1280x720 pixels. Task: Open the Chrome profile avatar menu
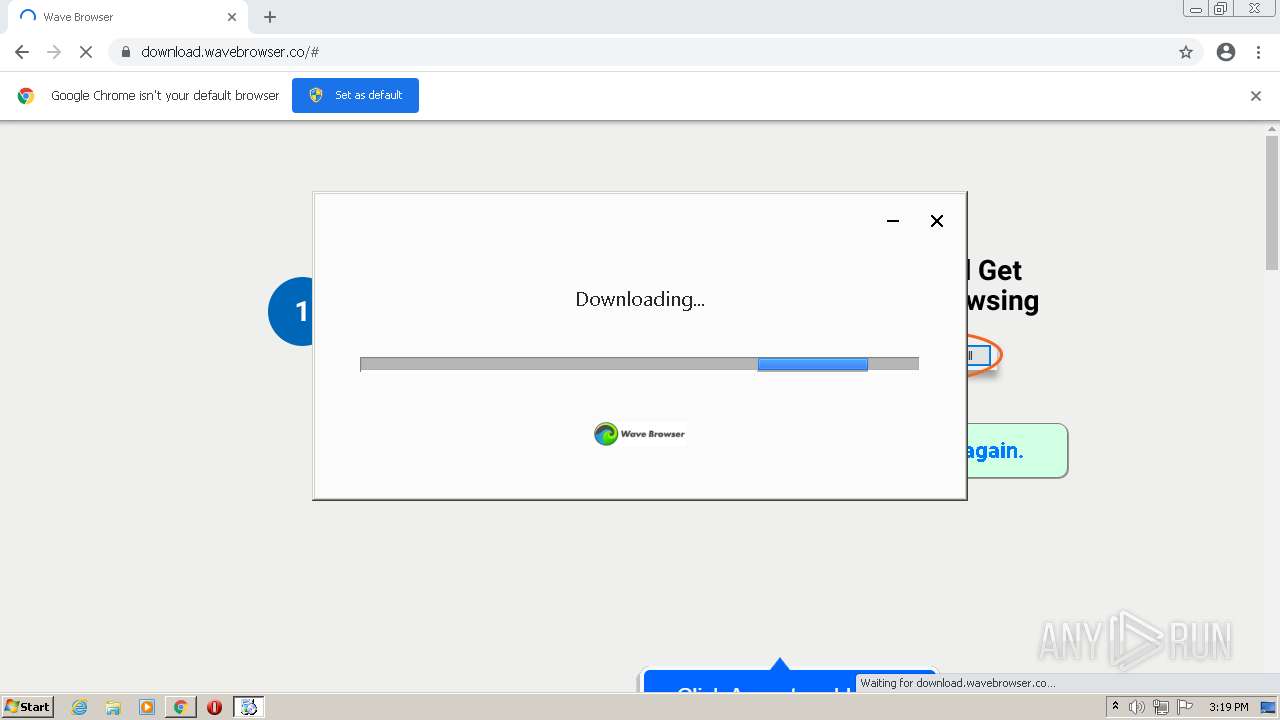[x=1226, y=52]
